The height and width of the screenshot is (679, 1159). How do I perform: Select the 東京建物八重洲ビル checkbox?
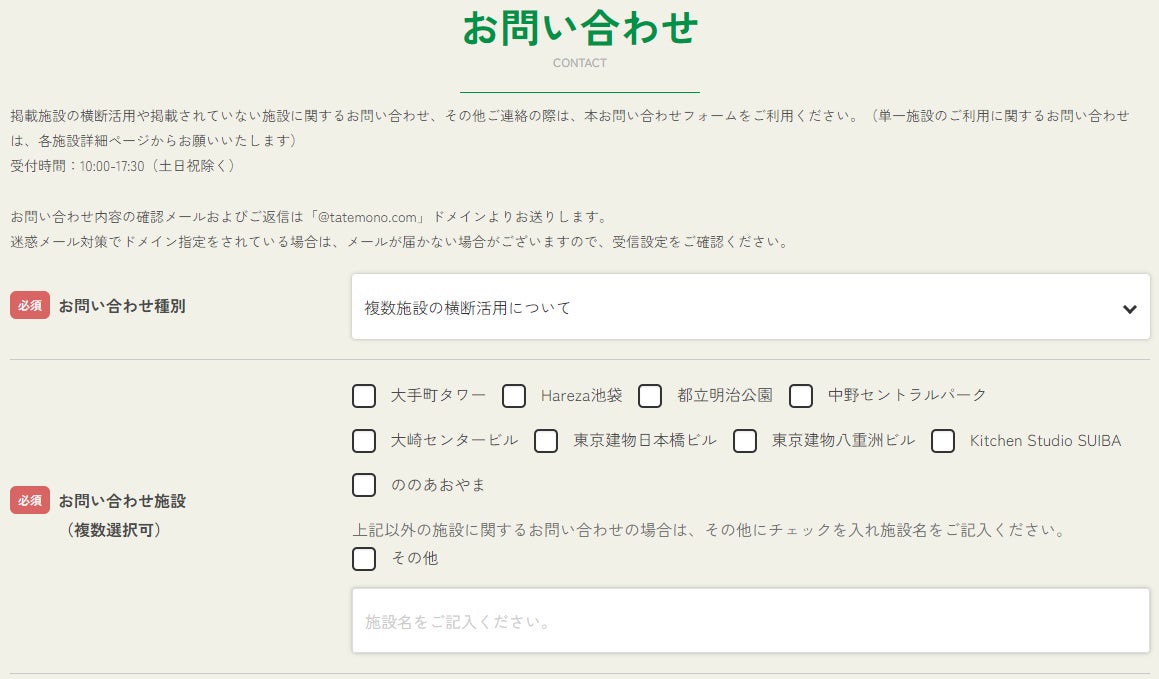click(745, 441)
